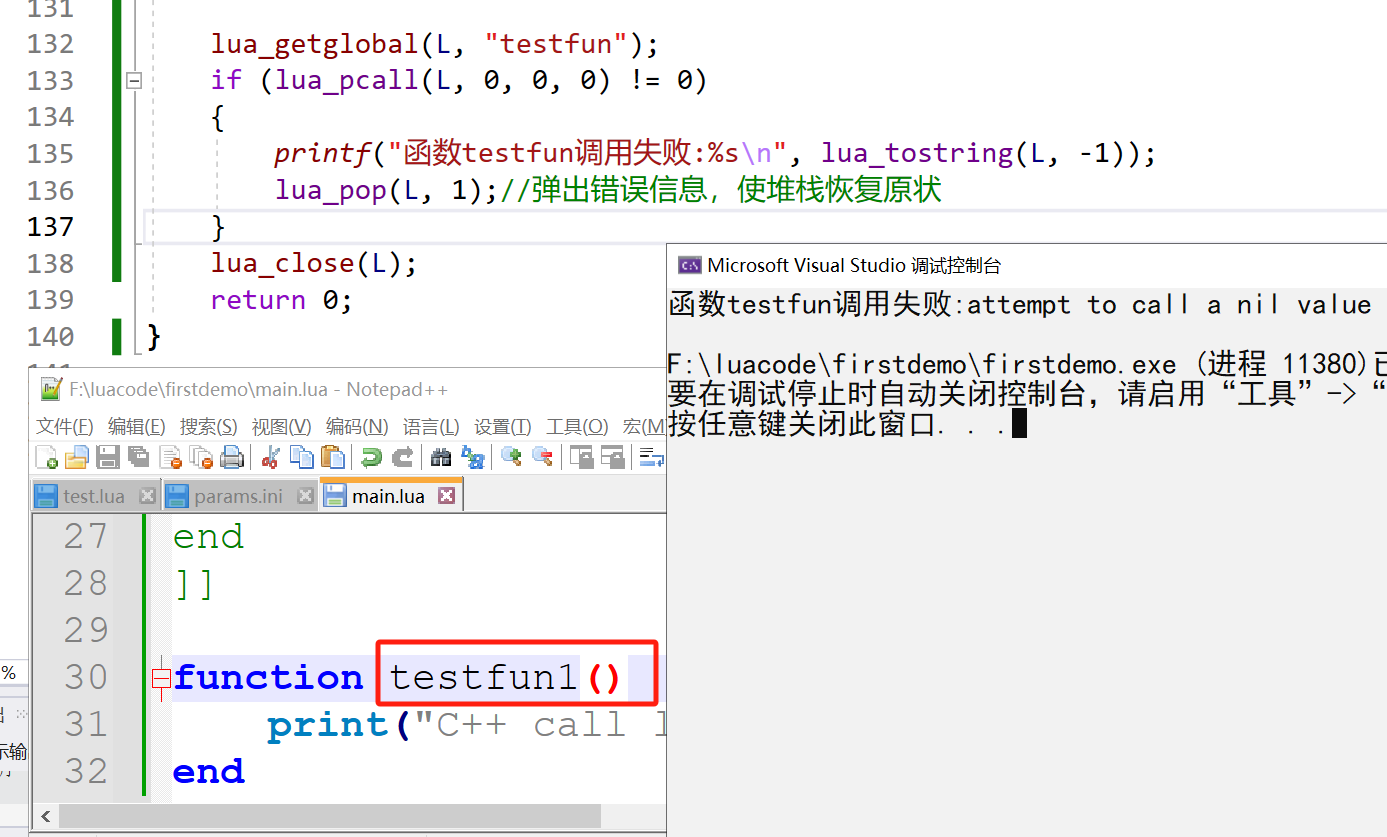Click the Copy icon in Notepad++ toolbar

pyautogui.click(x=301, y=457)
